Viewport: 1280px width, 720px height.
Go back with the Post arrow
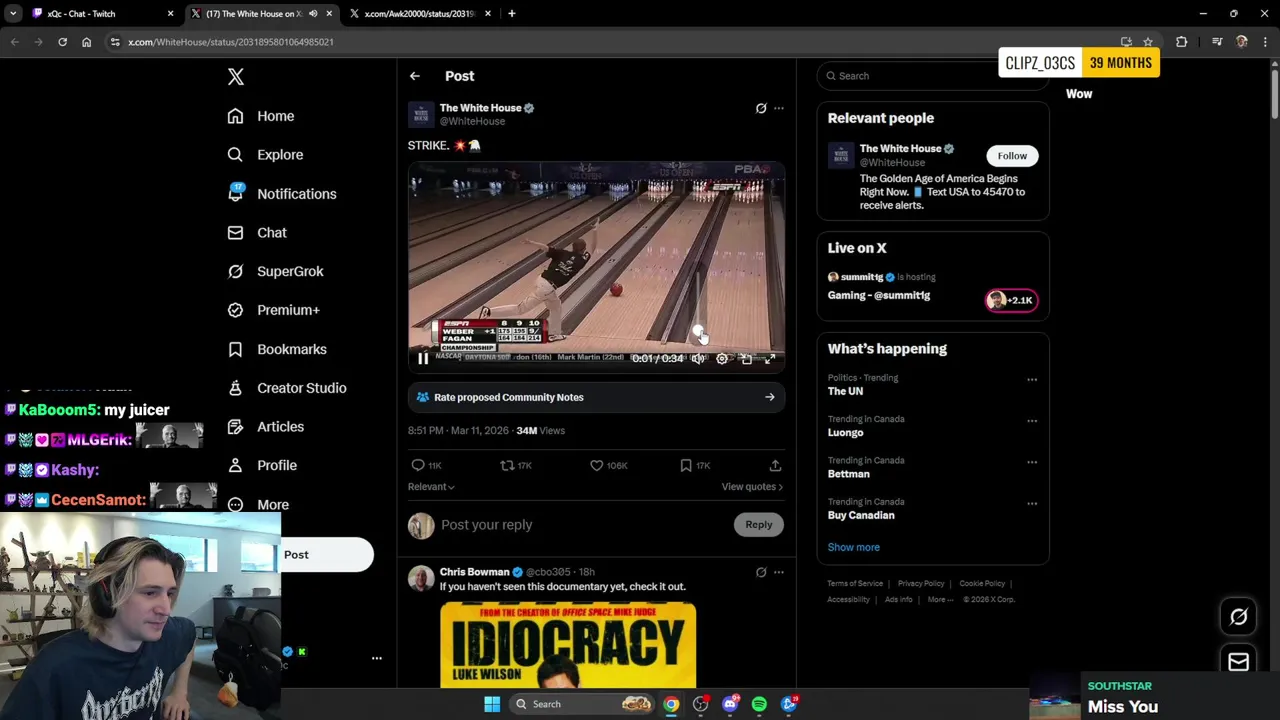pos(415,76)
